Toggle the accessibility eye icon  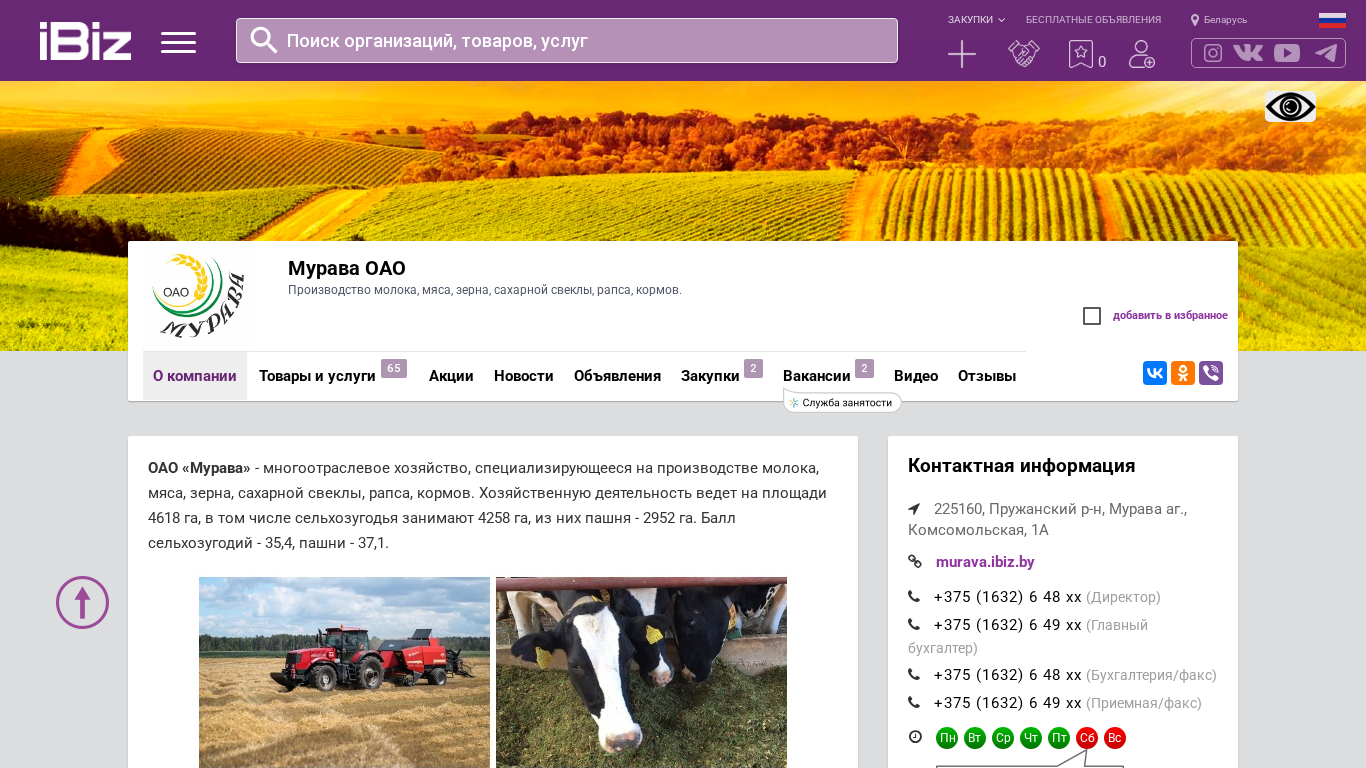point(1290,107)
